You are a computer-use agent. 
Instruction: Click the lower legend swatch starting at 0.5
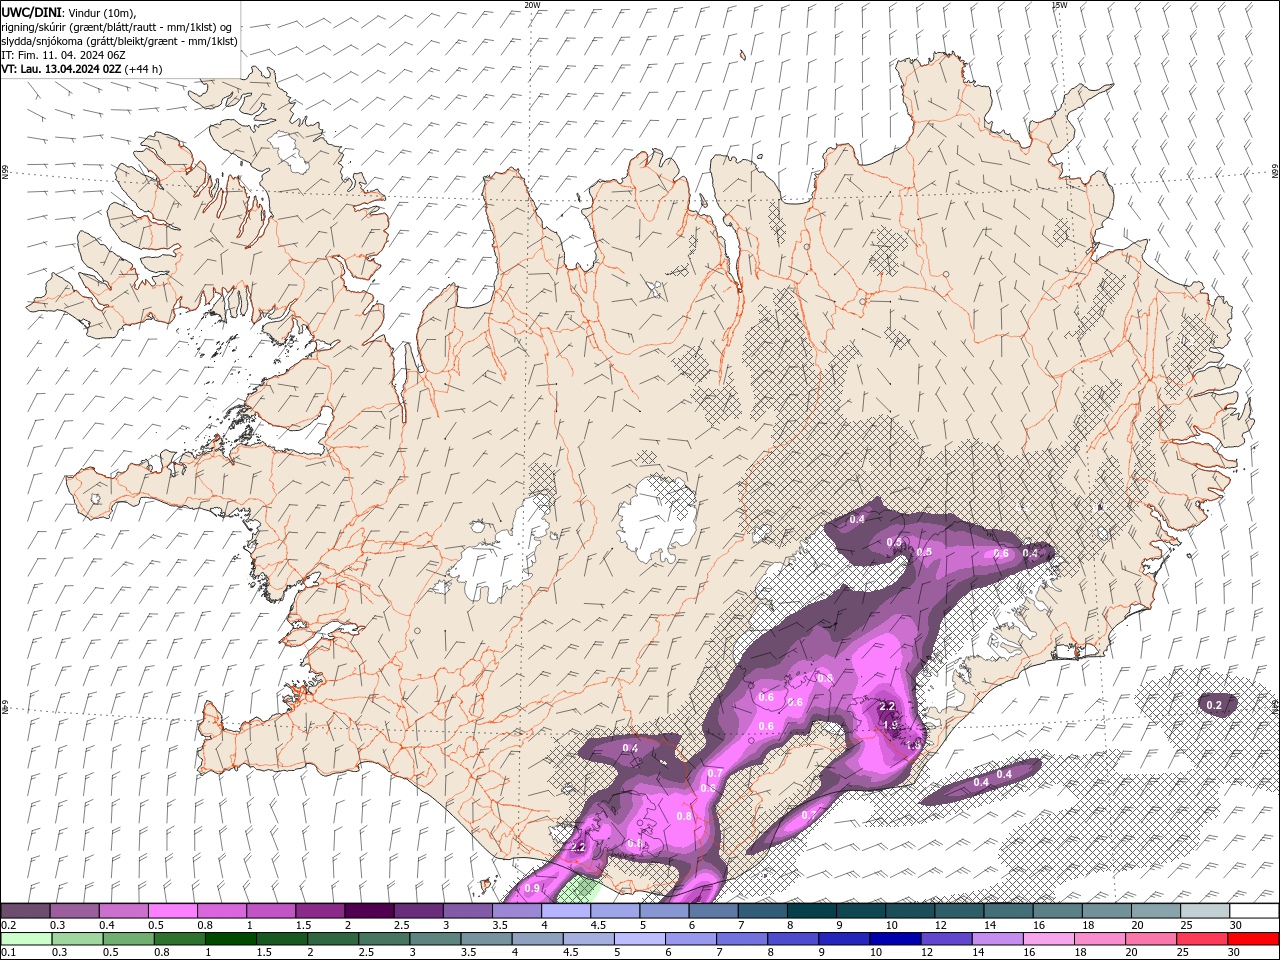pos(128,939)
